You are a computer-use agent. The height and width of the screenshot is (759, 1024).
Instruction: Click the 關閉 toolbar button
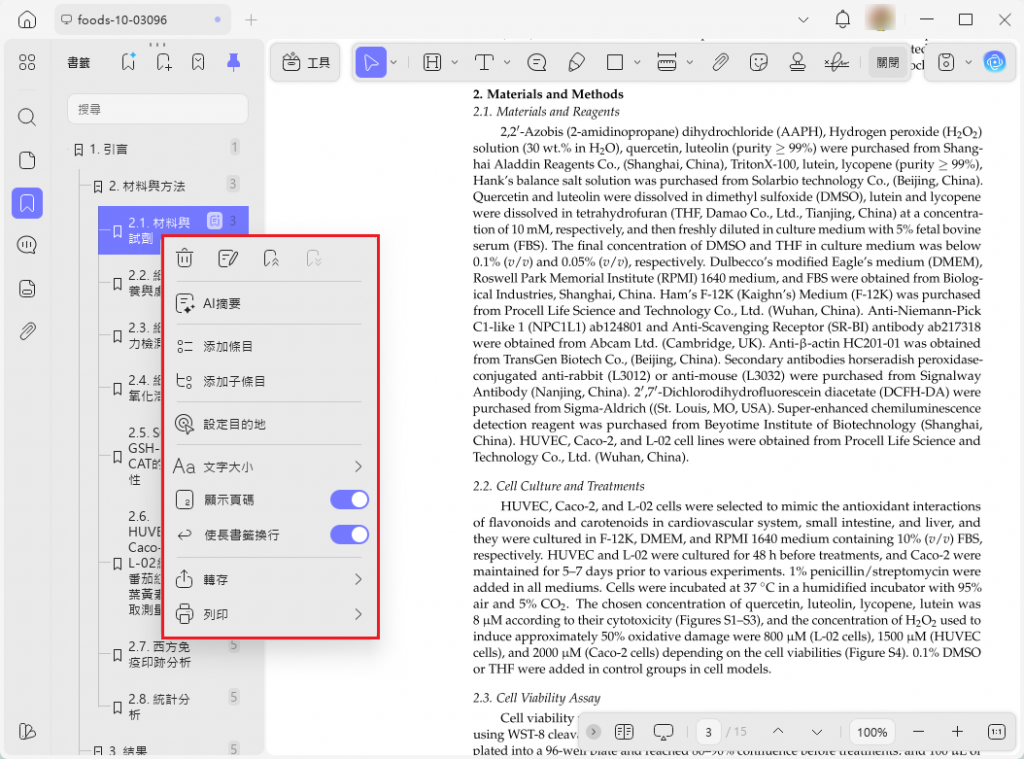tap(888, 63)
